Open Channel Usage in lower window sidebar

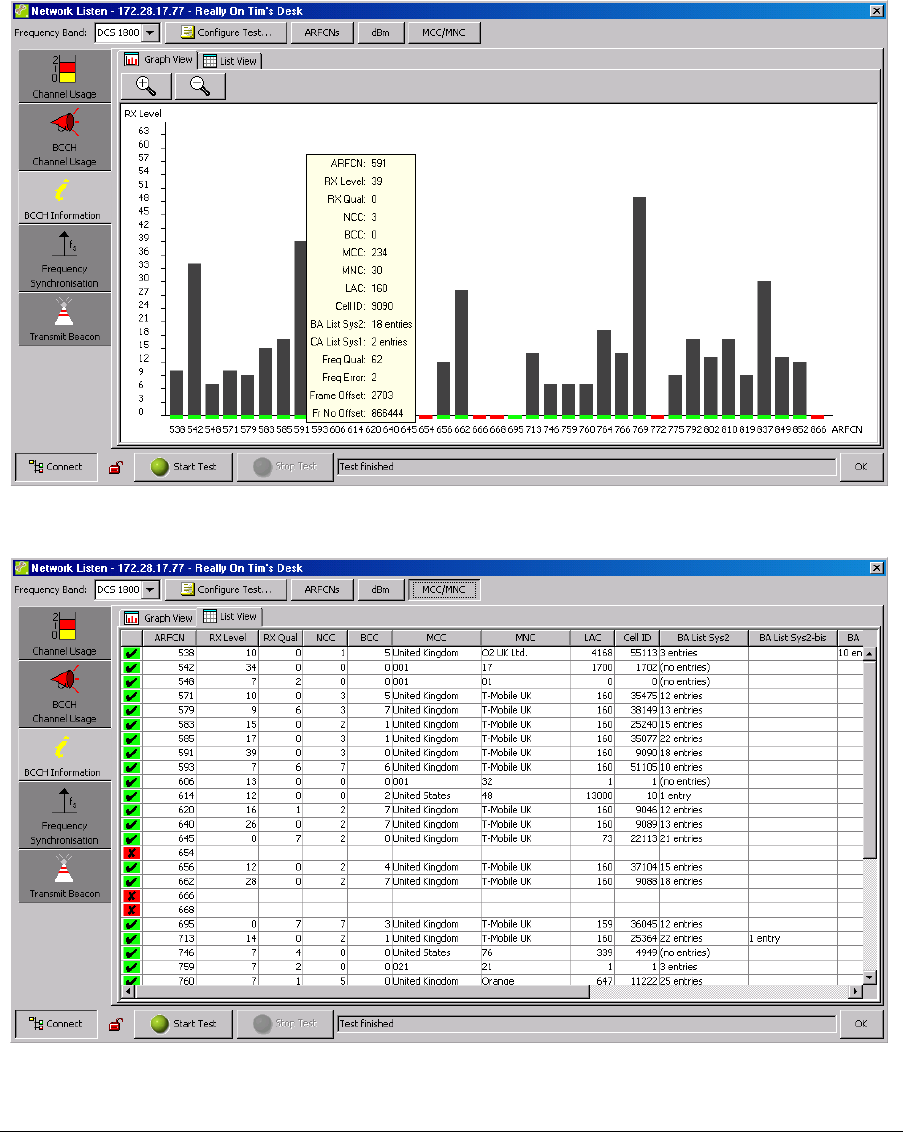coord(64,633)
